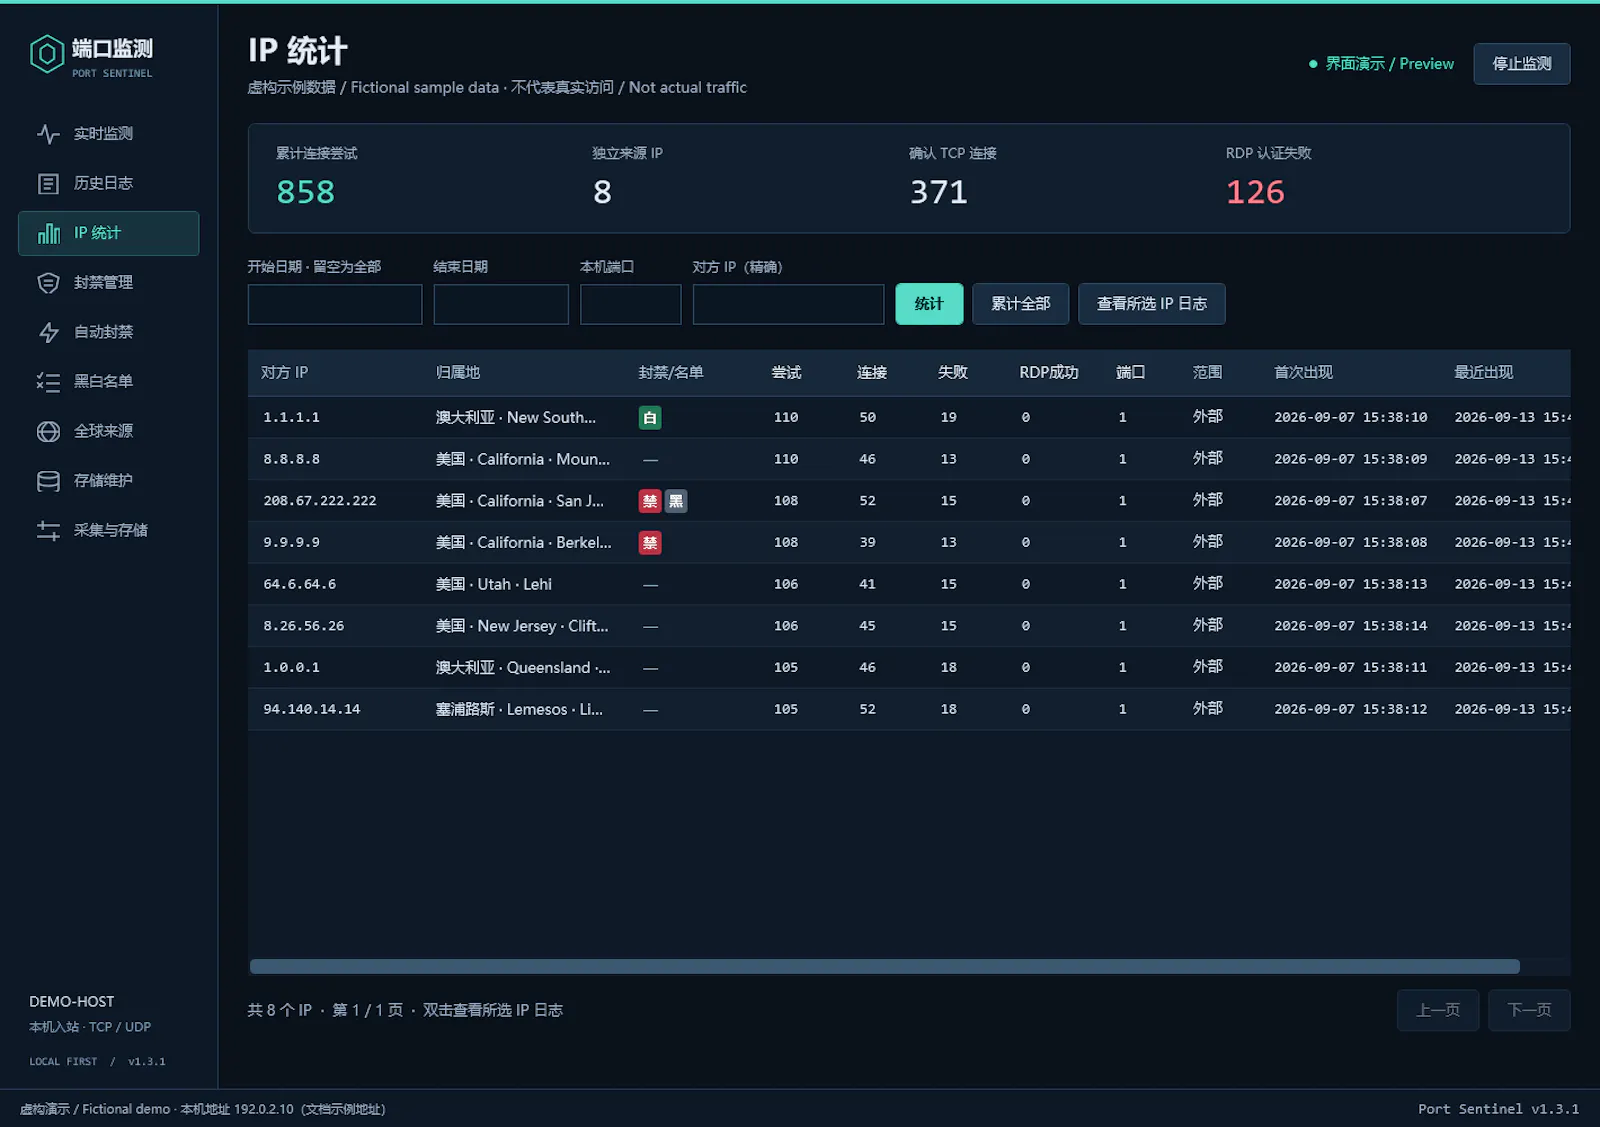Open 存储维护 database icon
This screenshot has width=1600, height=1127.
[48, 481]
